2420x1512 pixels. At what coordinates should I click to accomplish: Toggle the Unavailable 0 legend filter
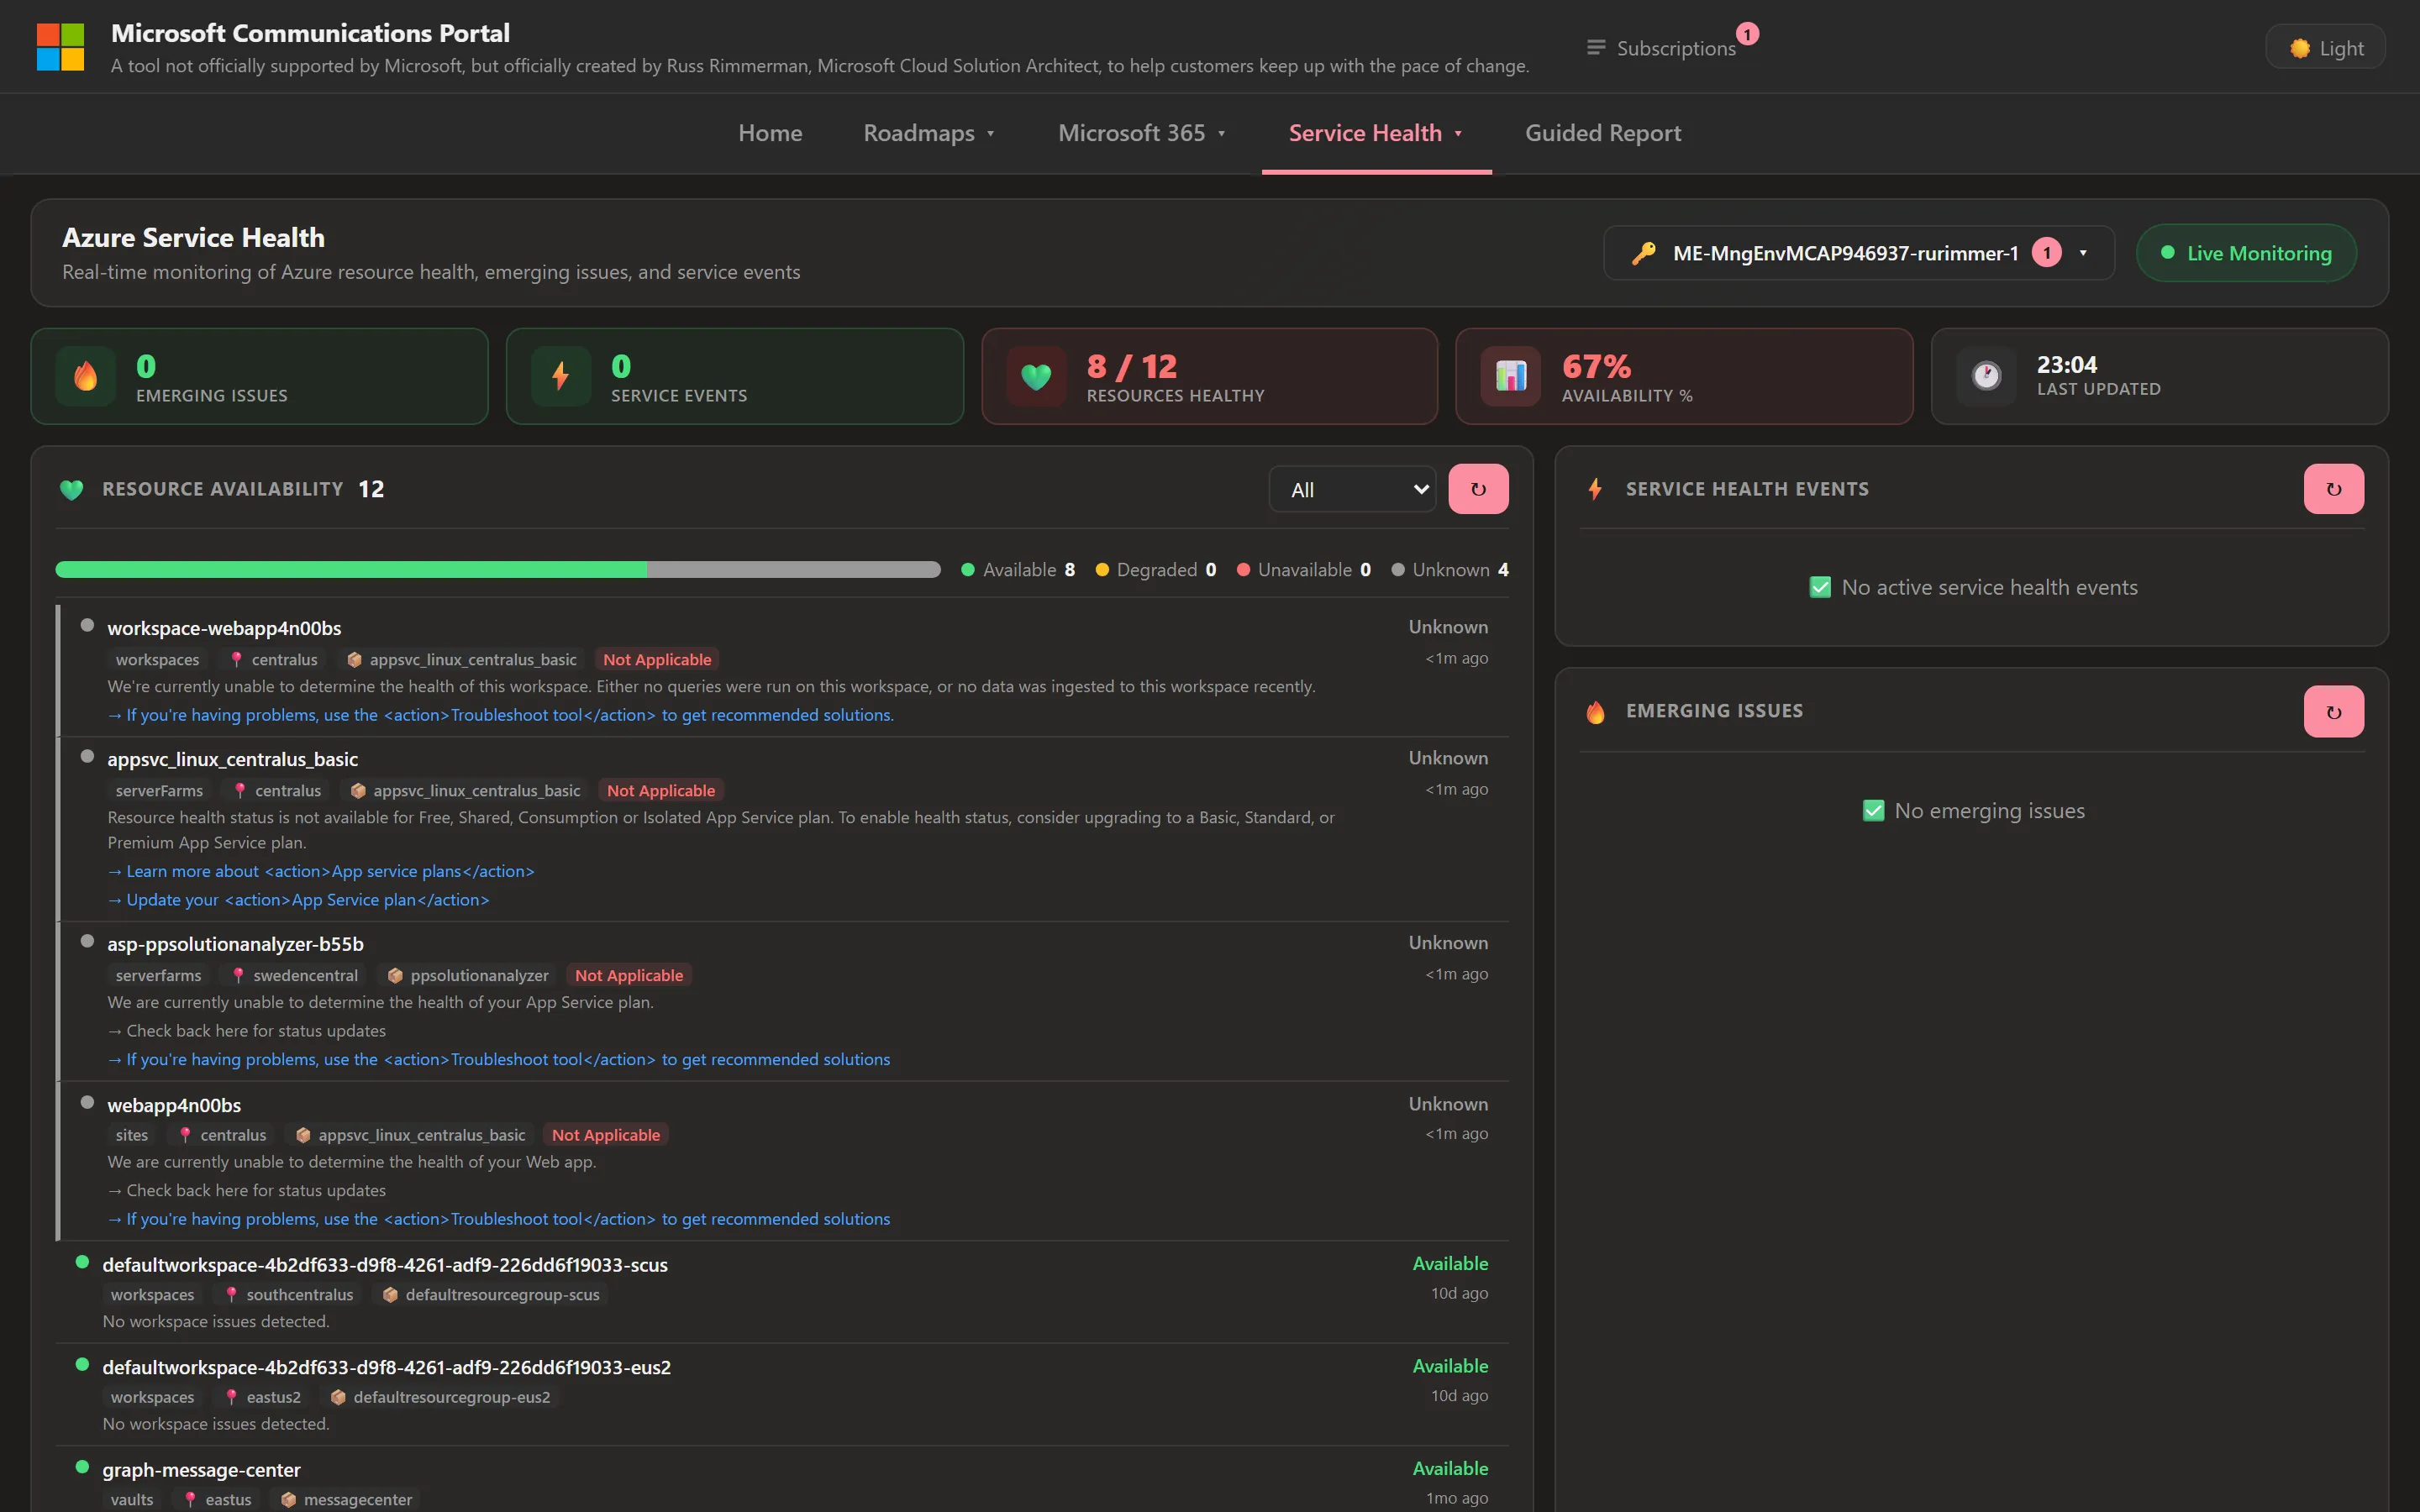[x=1304, y=570]
